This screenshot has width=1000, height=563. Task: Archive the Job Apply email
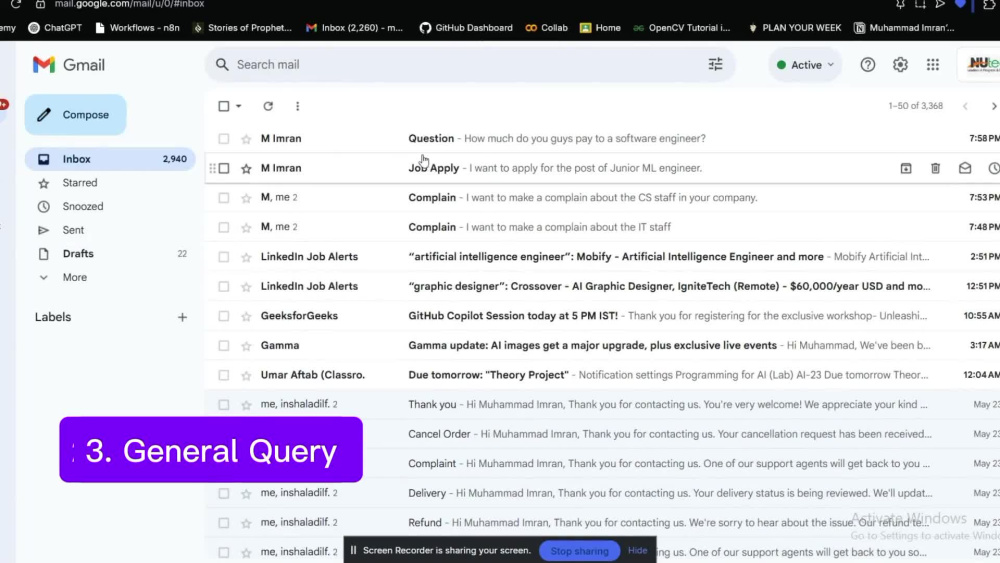click(906, 168)
